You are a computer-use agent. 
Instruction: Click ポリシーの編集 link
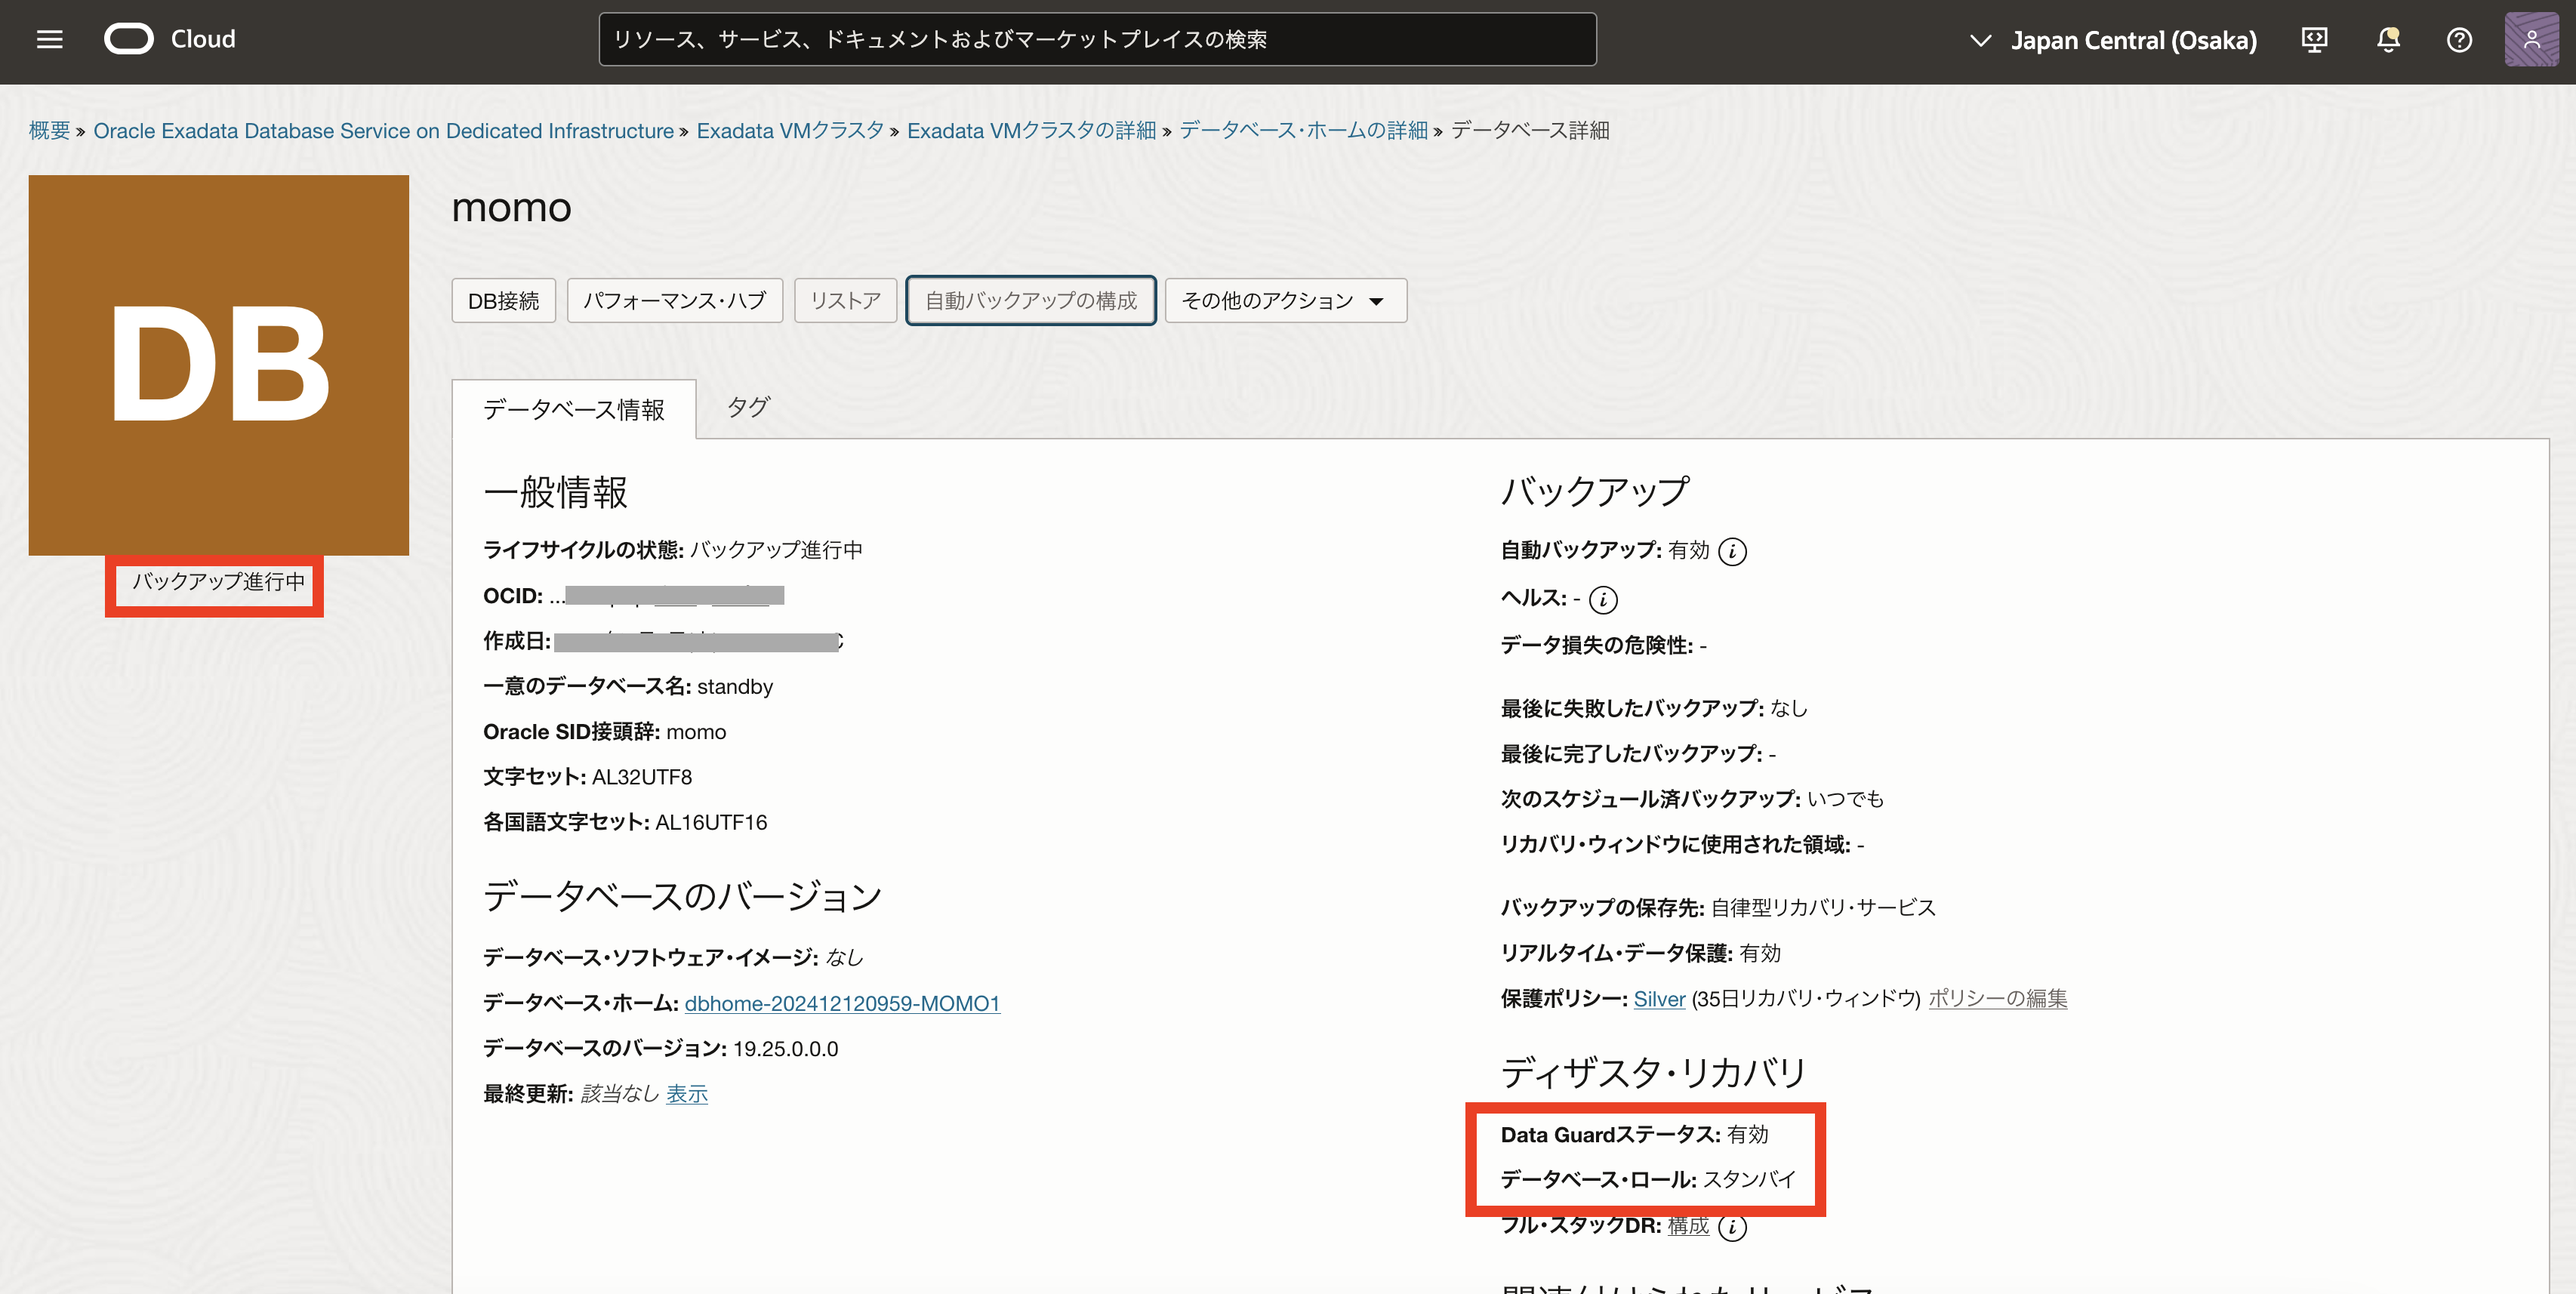[1997, 998]
